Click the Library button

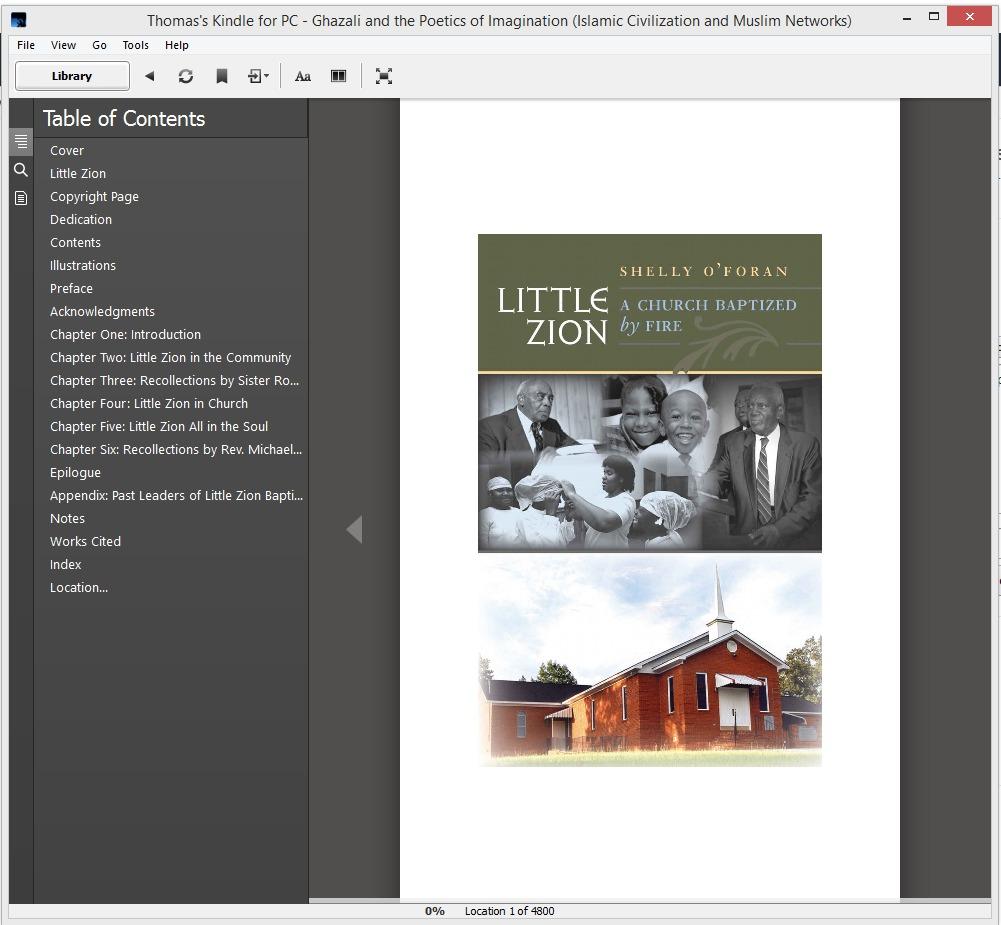[72, 76]
